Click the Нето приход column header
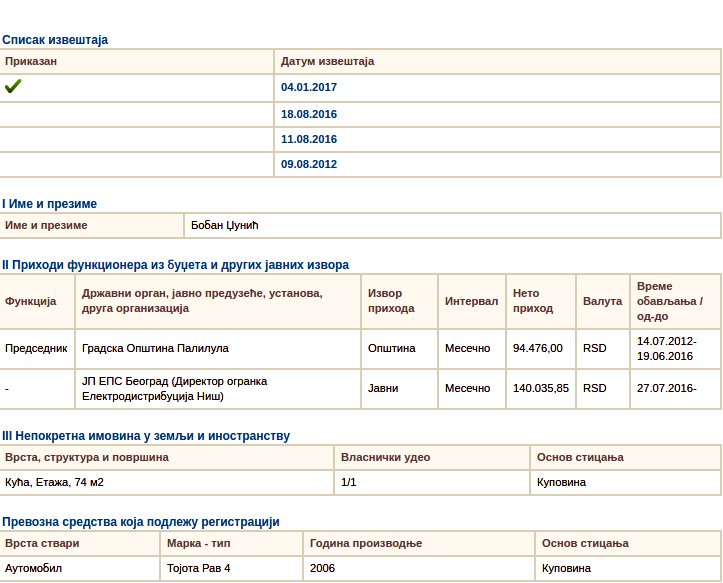 coord(533,301)
